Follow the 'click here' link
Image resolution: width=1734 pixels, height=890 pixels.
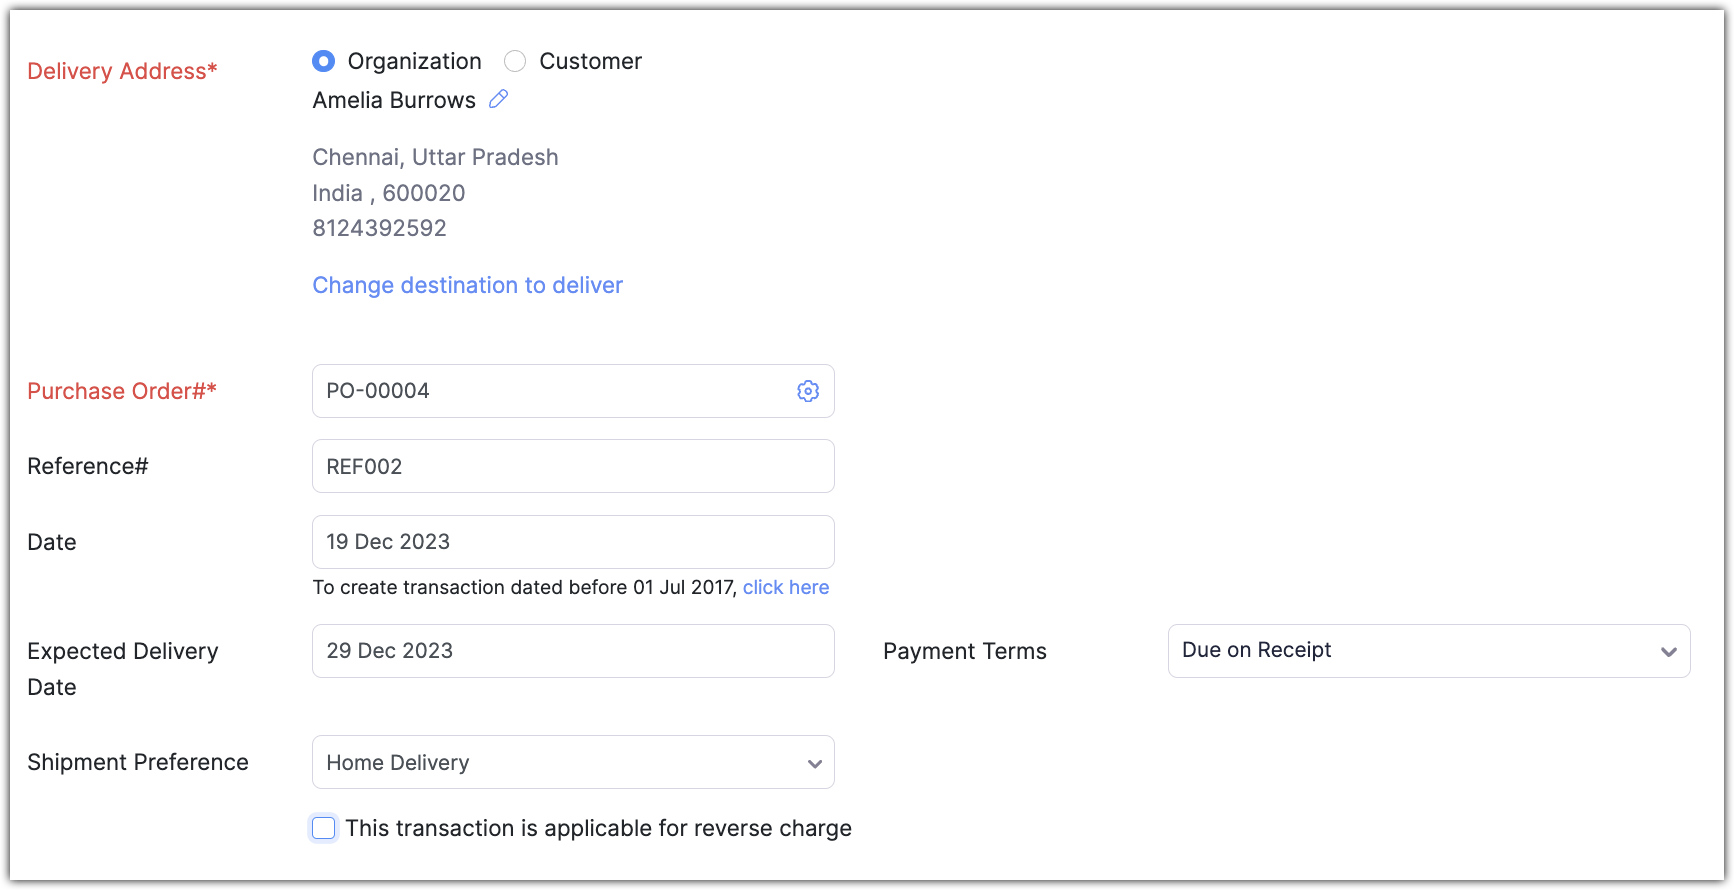click(x=785, y=587)
